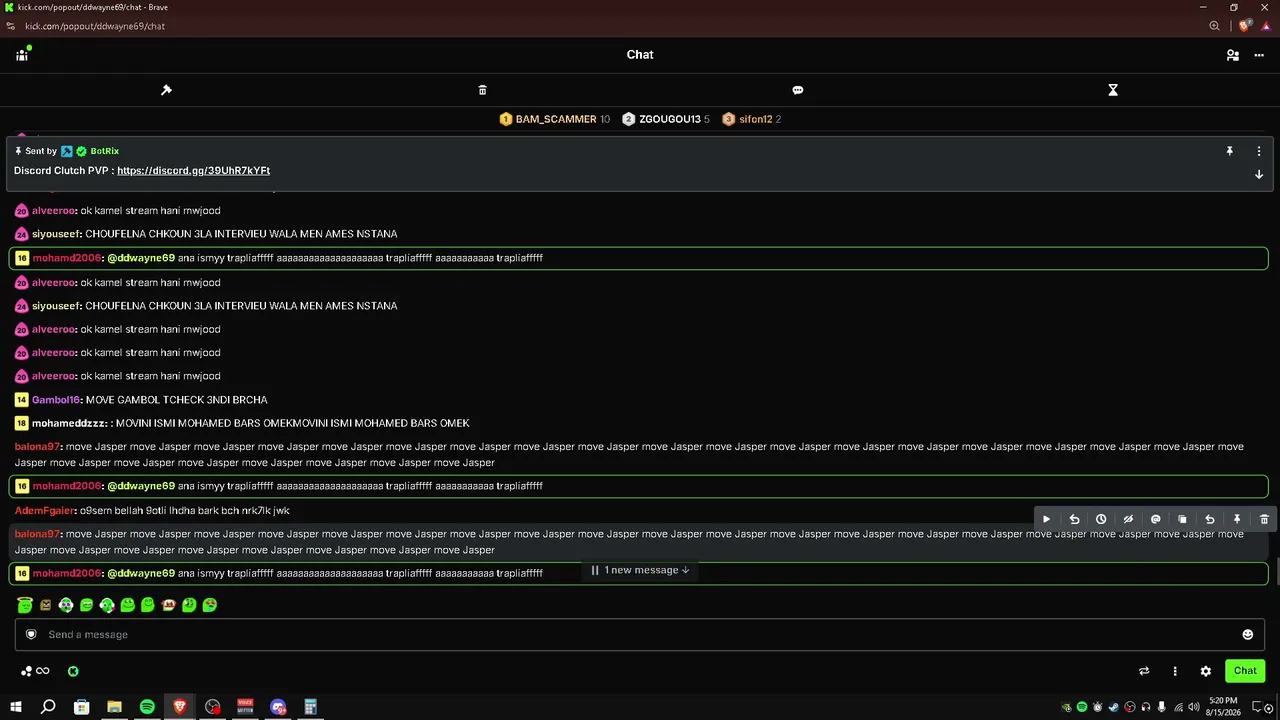Open the emoji picker smiley icon
This screenshot has width=1280, height=720.
coord(1247,634)
